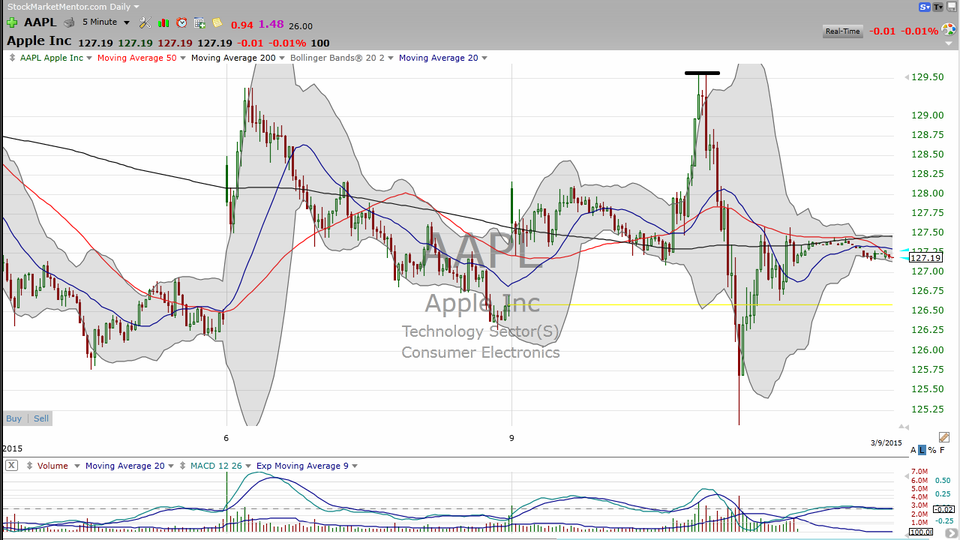Viewport: 960px width, 540px height.
Task: Select the F scale mode
Action: tap(942, 450)
